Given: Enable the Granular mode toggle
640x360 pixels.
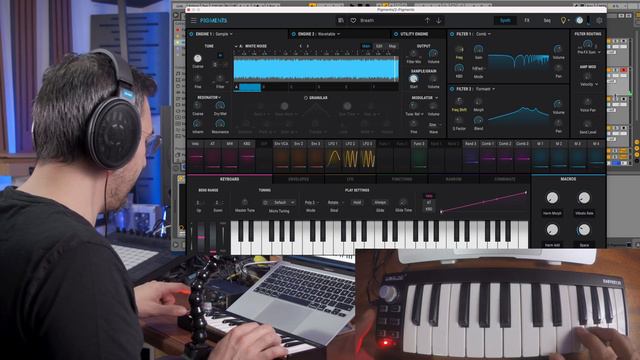Looking at the screenshot, I should (x=306, y=98).
